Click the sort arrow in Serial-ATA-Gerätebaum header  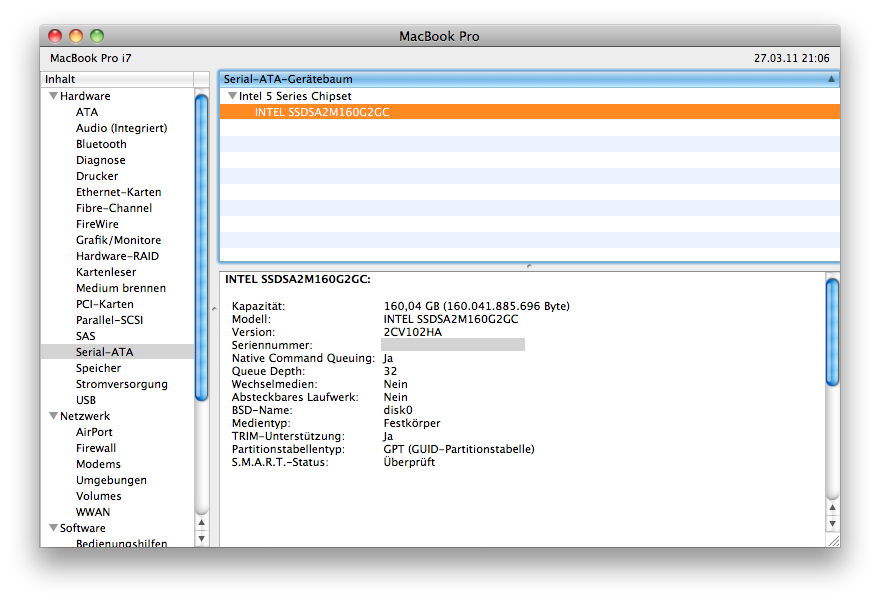coord(831,79)
